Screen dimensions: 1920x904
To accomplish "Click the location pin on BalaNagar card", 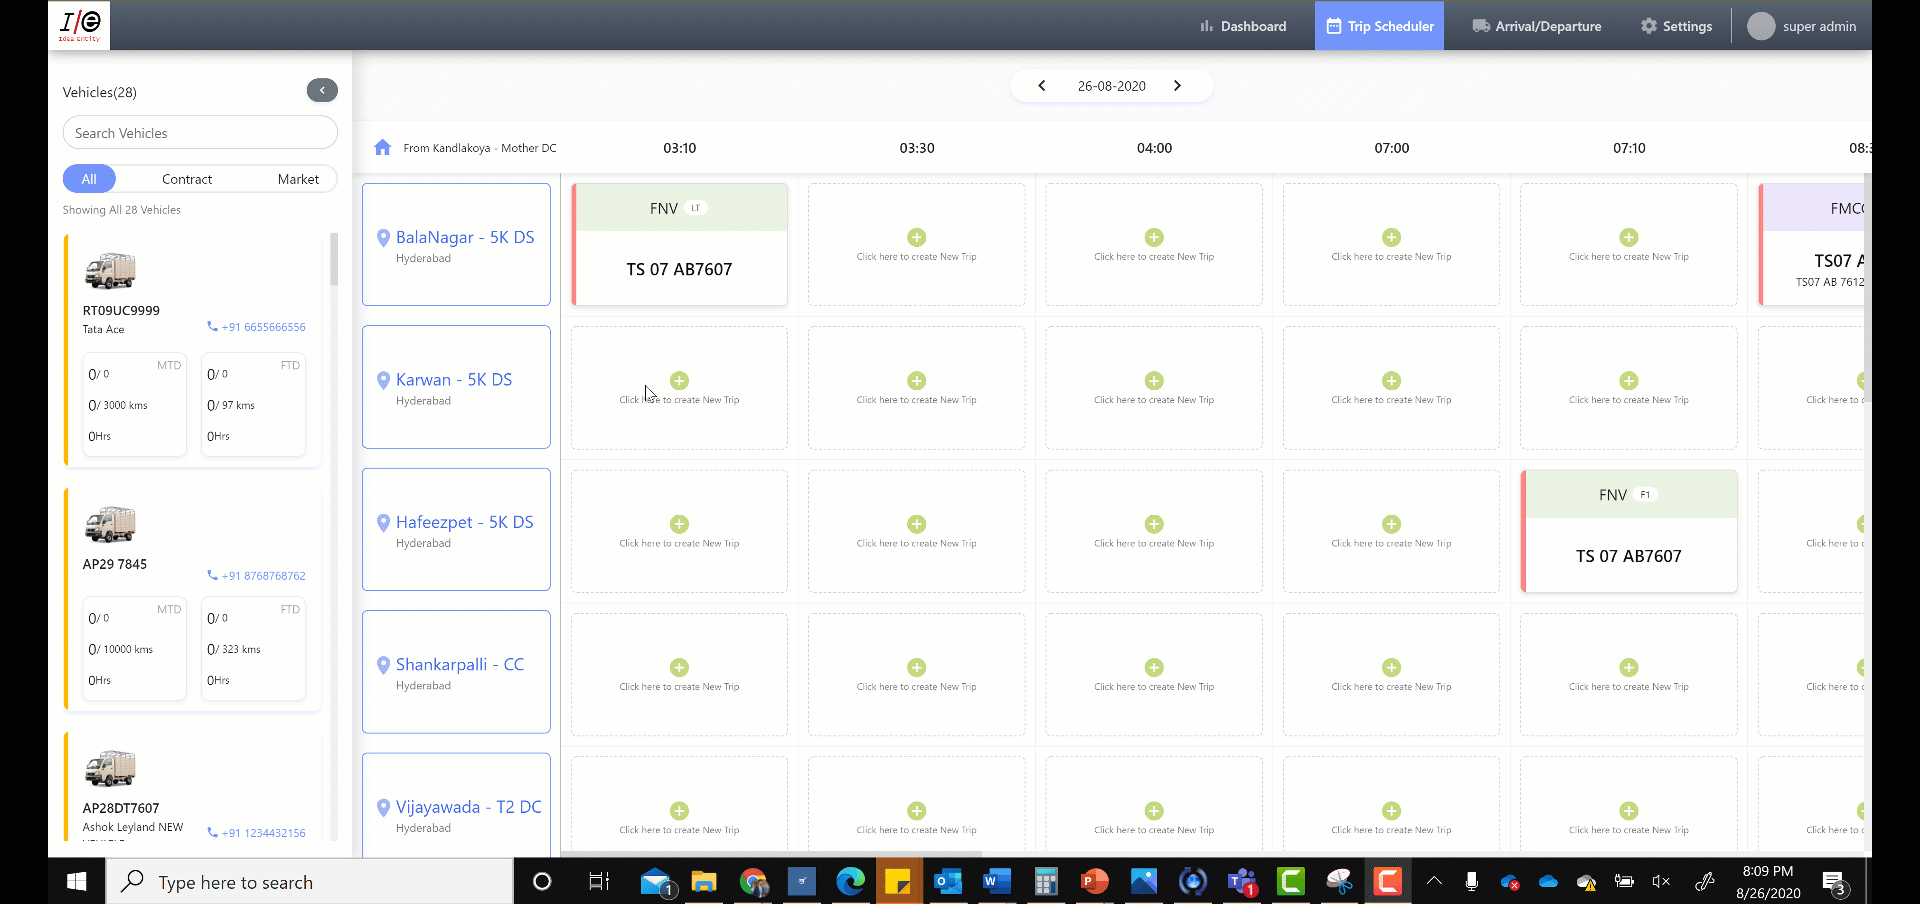I will point(383,238).
